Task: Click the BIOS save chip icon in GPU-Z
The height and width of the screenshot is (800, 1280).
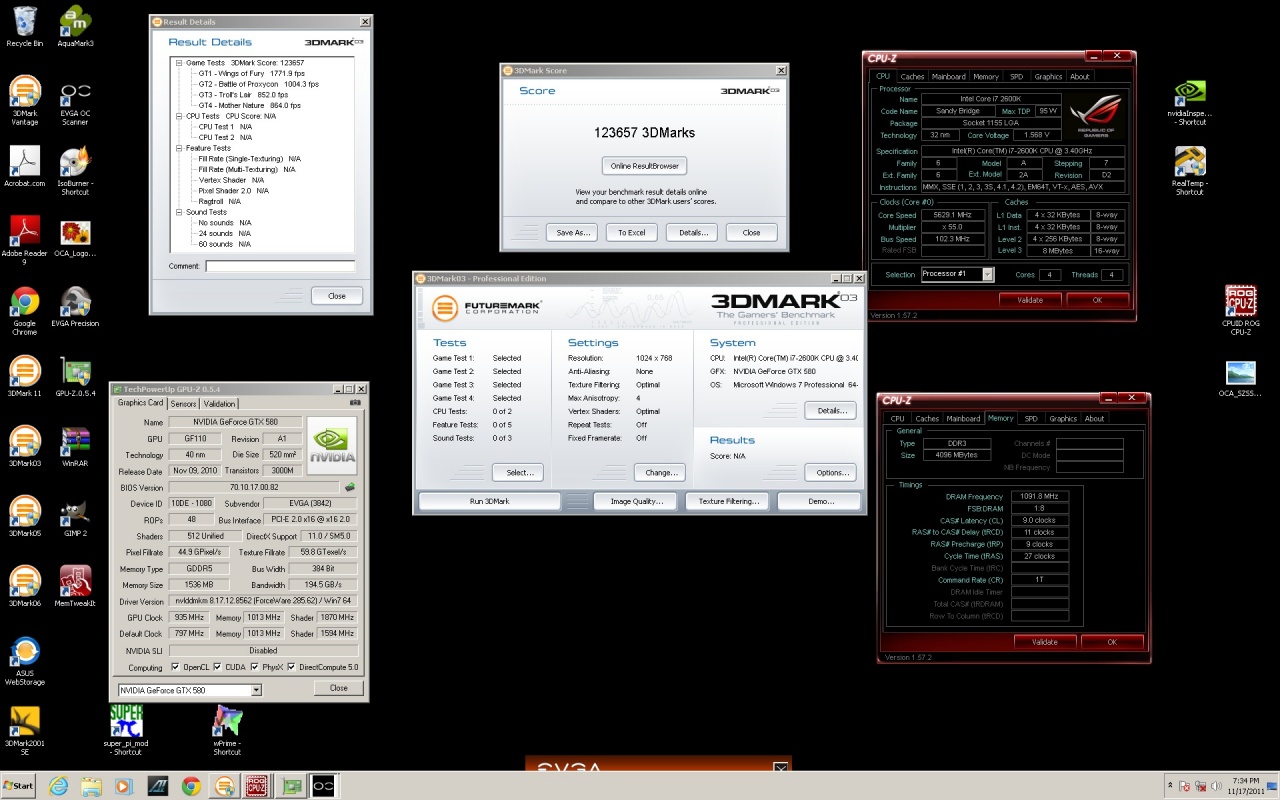Action: click(x=349, y=487)
